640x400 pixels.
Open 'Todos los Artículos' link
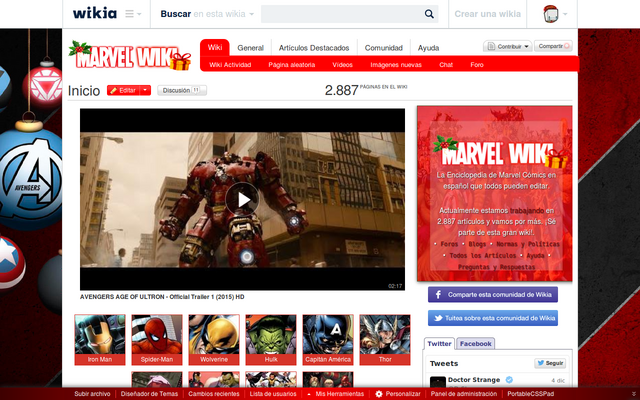pyautogui.click(x=483, y=256)
